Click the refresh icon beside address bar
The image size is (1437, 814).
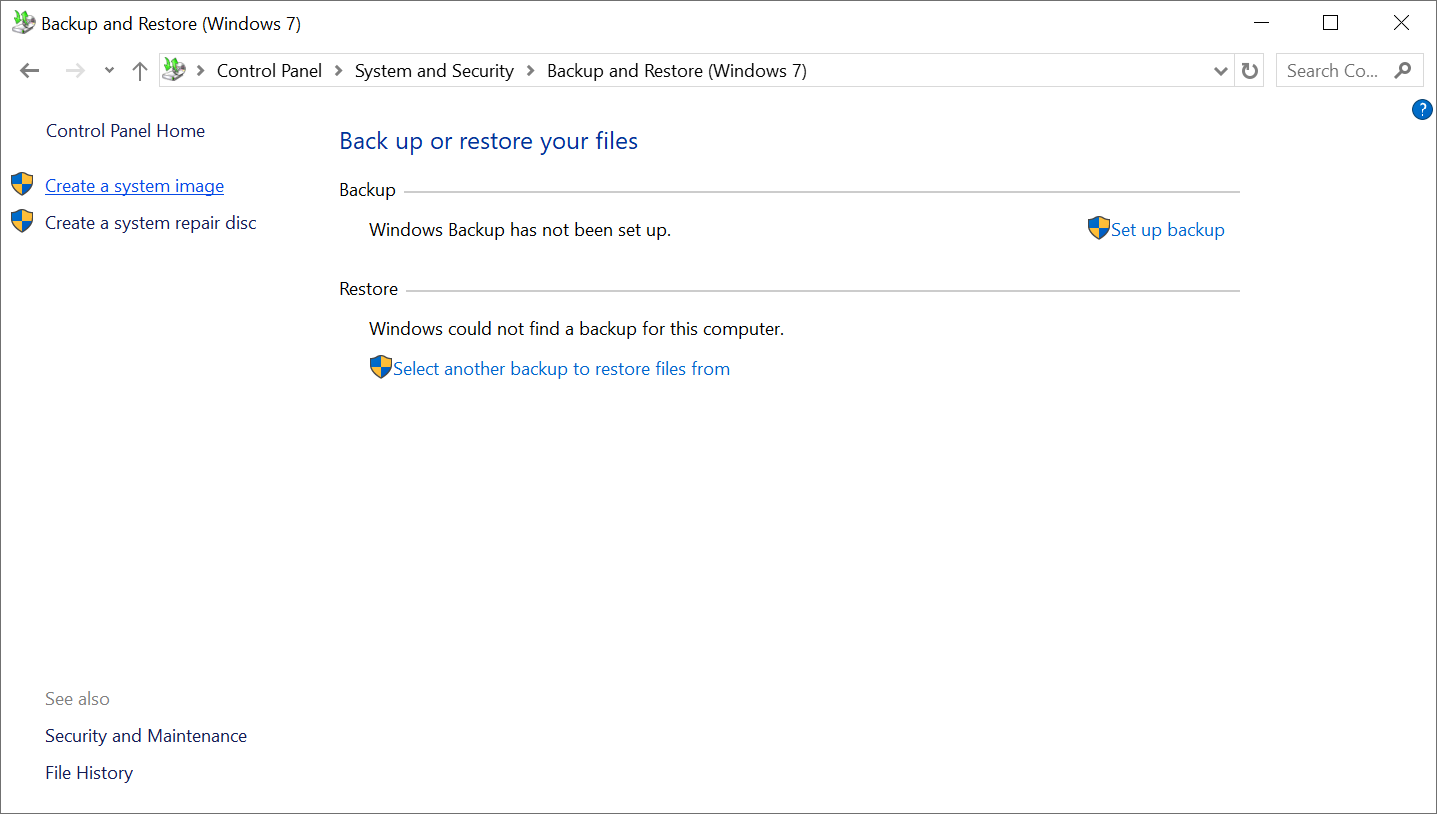[1249, 71]
